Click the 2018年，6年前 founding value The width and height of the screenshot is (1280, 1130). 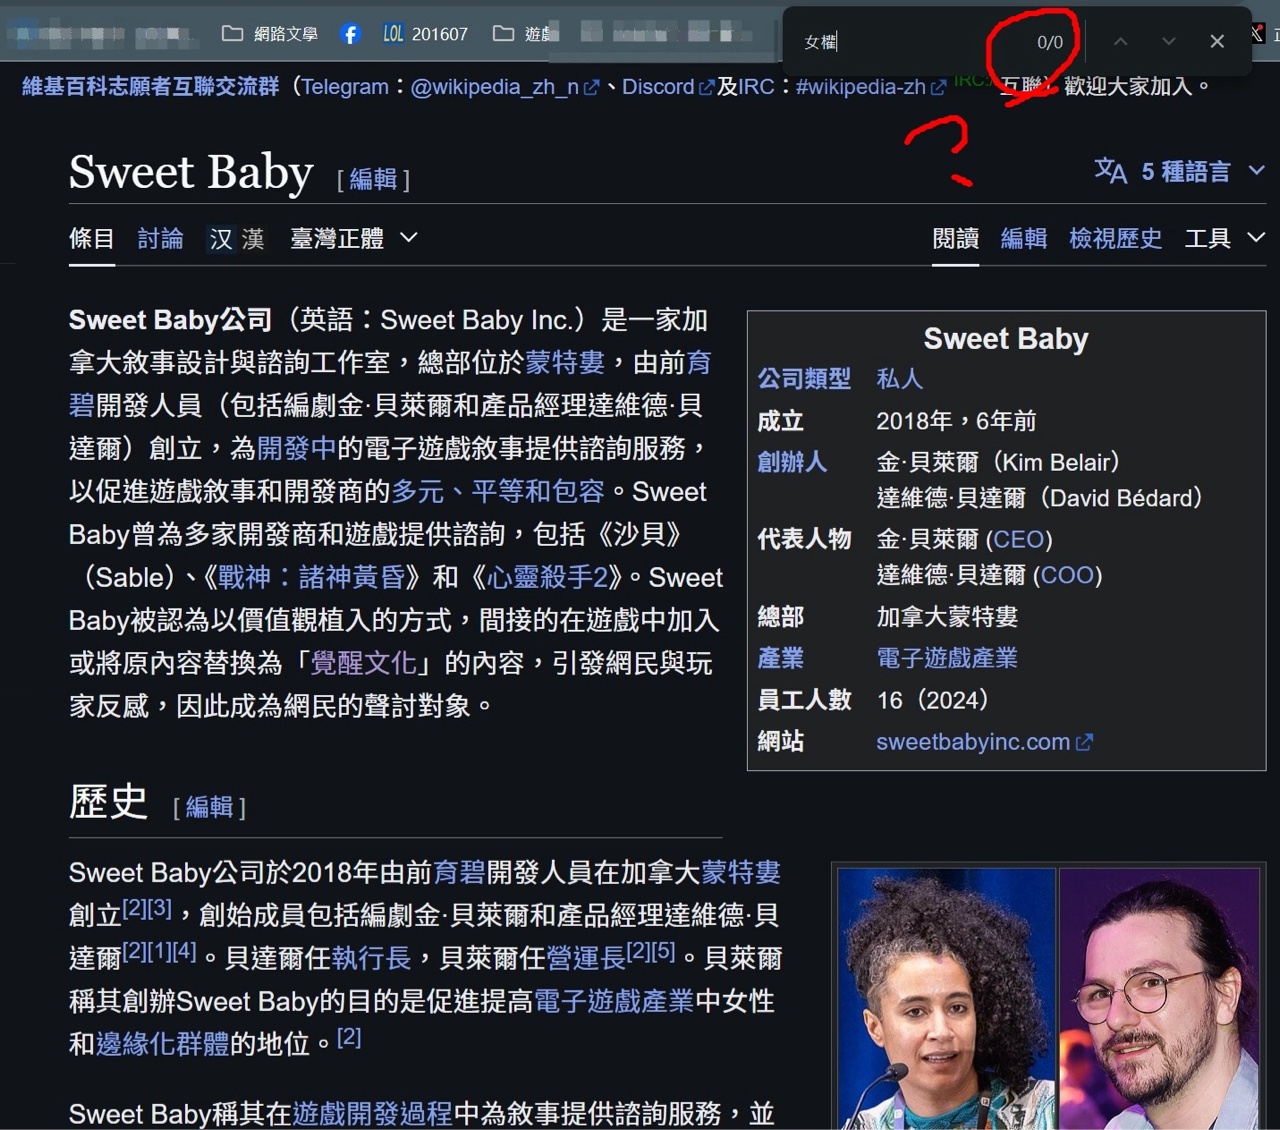coord(956,421)
